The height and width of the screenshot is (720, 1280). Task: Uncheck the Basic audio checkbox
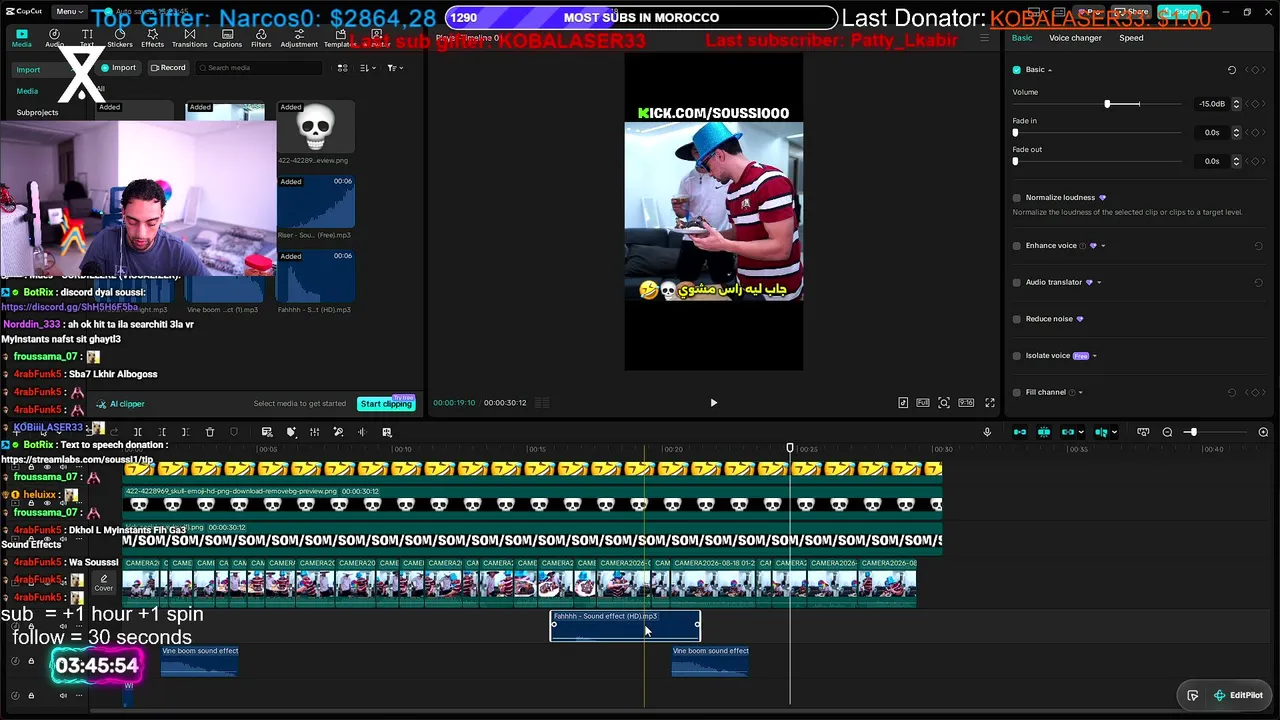[1017, 70]
